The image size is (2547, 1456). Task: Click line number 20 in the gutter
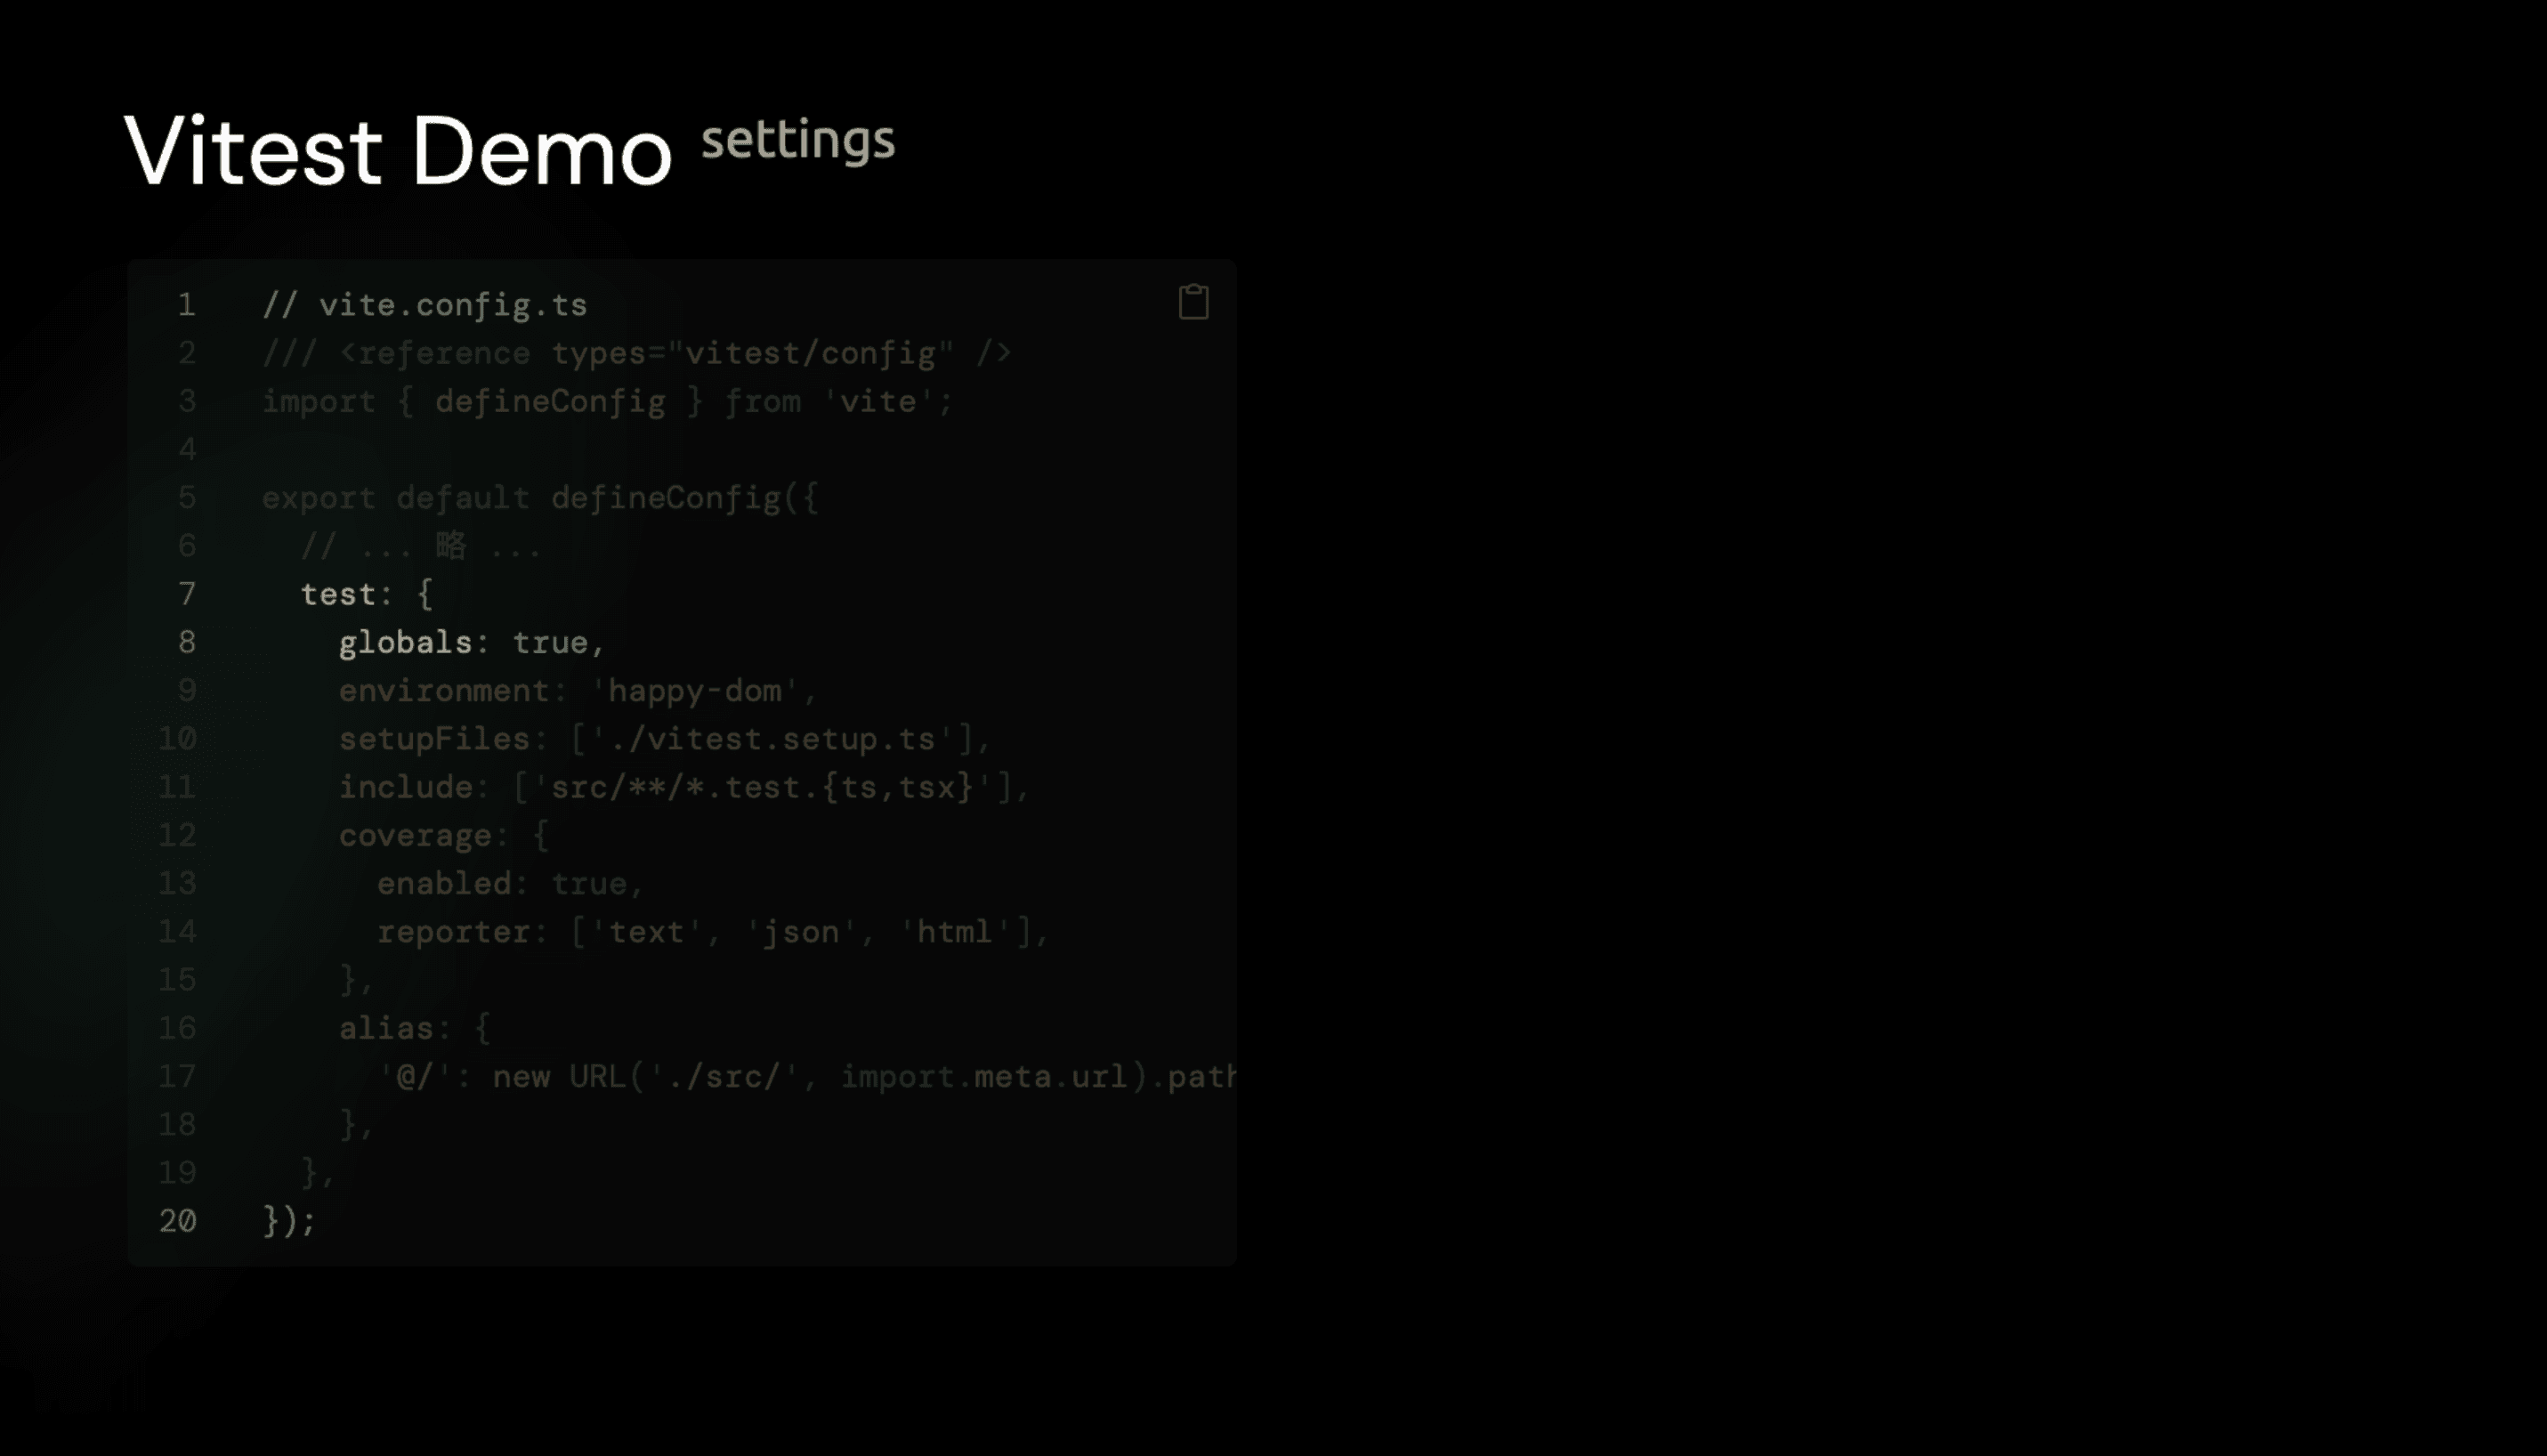pos(178,1221)
